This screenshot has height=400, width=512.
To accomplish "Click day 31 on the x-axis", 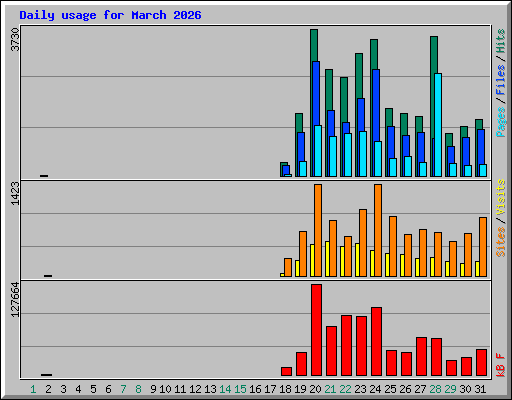I will (480, 389).
